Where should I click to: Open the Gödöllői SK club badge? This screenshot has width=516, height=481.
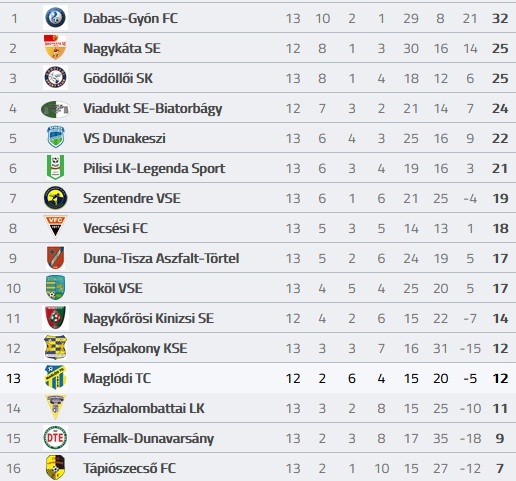pos(55,78)
